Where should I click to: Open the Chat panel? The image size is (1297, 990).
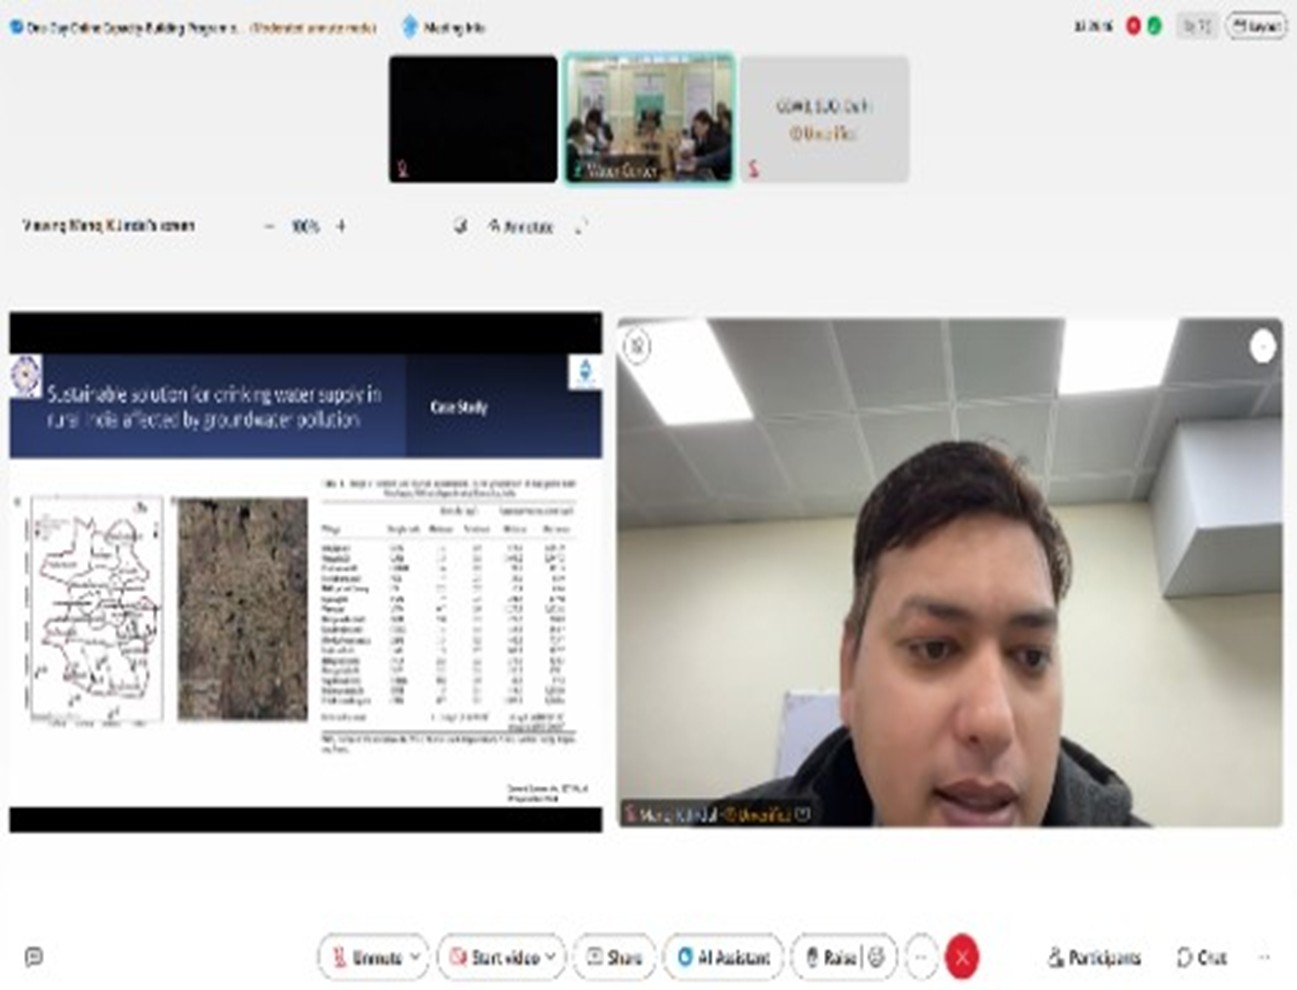point(1201,957)
